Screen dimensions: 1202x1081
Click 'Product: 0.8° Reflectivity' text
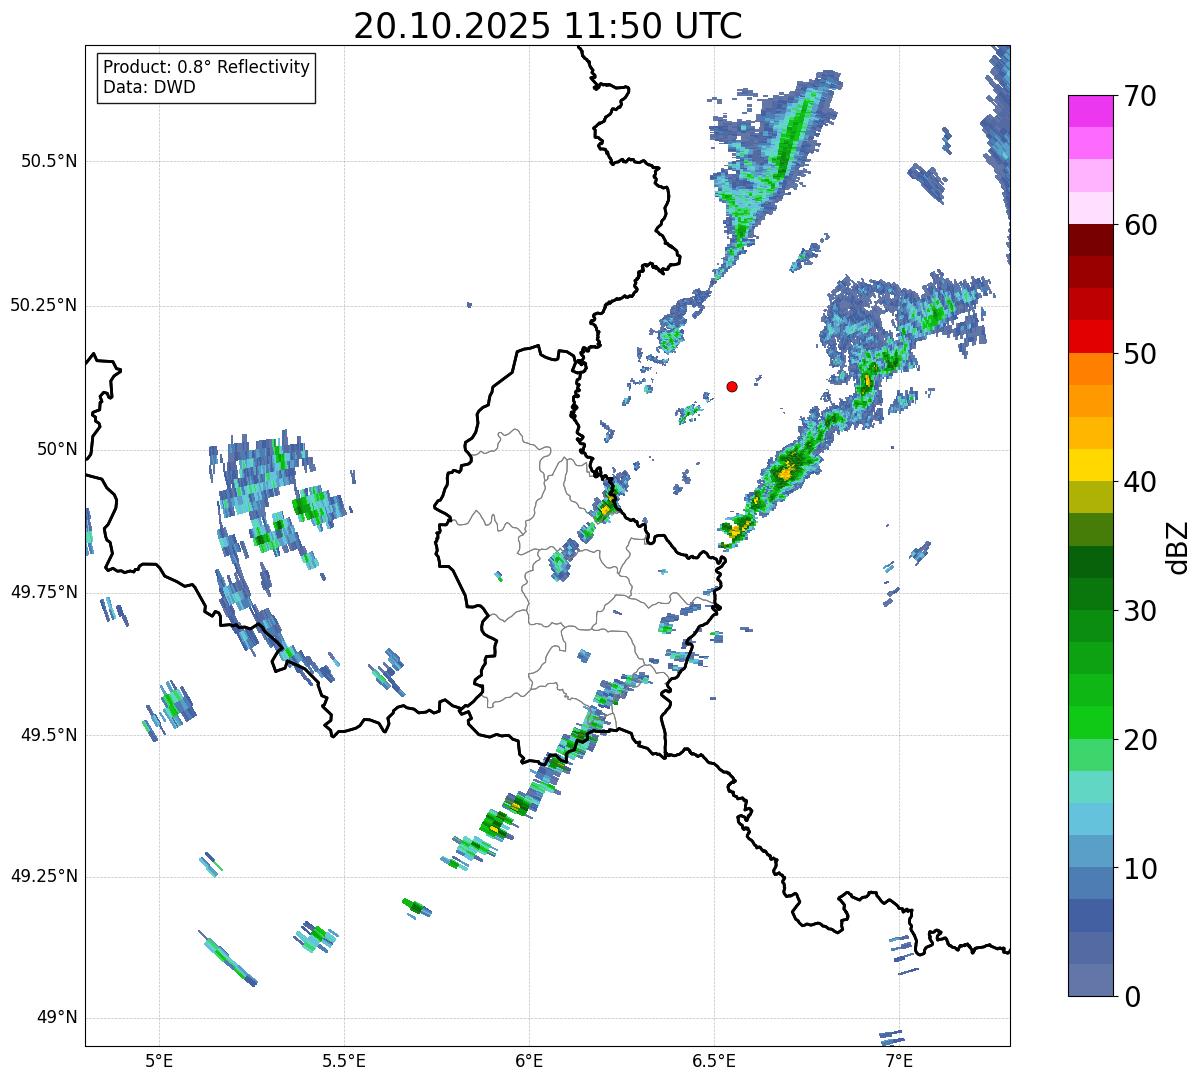[207, 67]
